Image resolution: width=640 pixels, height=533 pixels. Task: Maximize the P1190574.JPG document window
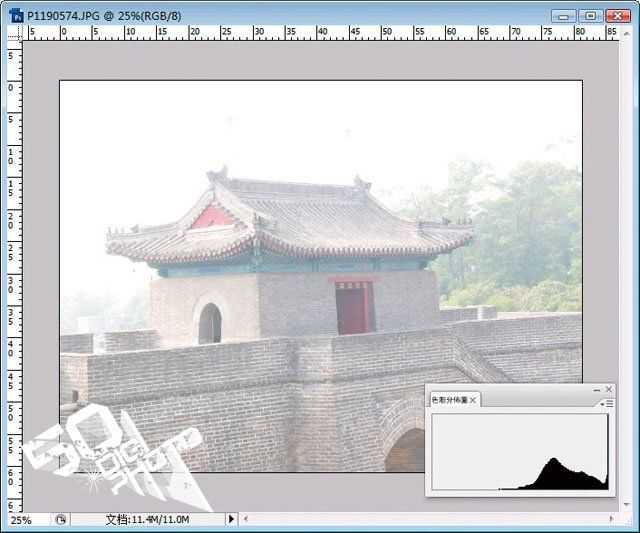pyautogui.click(x=590, y=16)
